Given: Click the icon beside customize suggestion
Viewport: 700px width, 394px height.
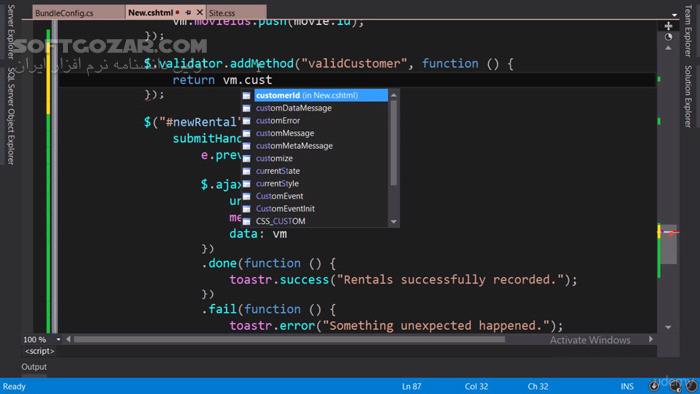Looking at the screenshot, I should 246,158.
